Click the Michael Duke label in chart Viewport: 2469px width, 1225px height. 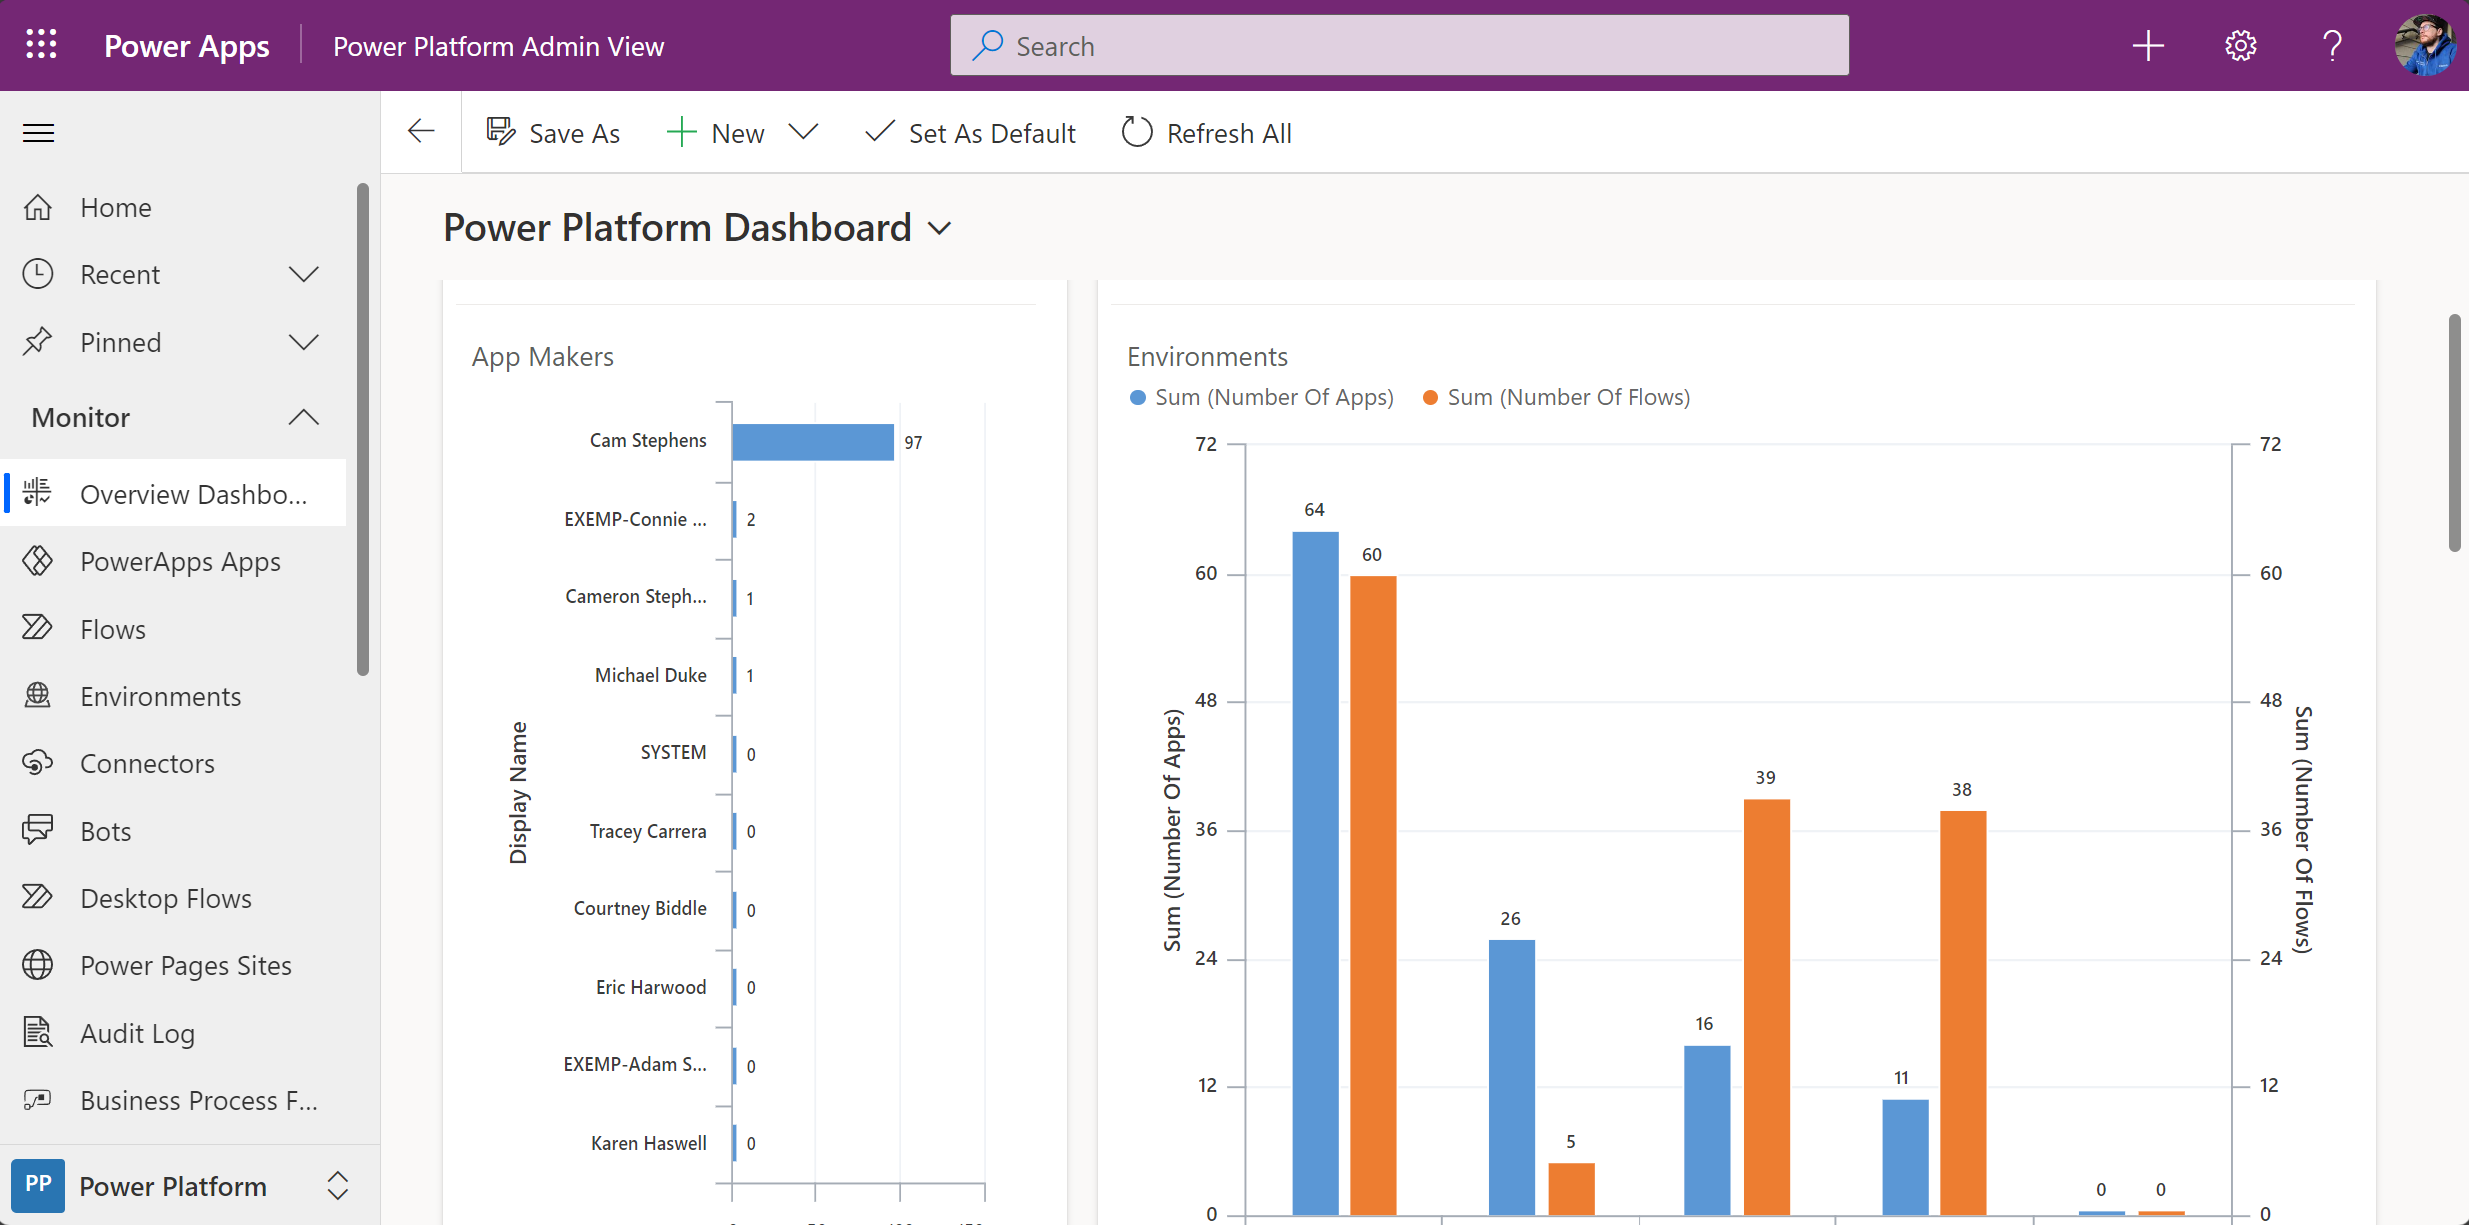click(x=650, y=675)
